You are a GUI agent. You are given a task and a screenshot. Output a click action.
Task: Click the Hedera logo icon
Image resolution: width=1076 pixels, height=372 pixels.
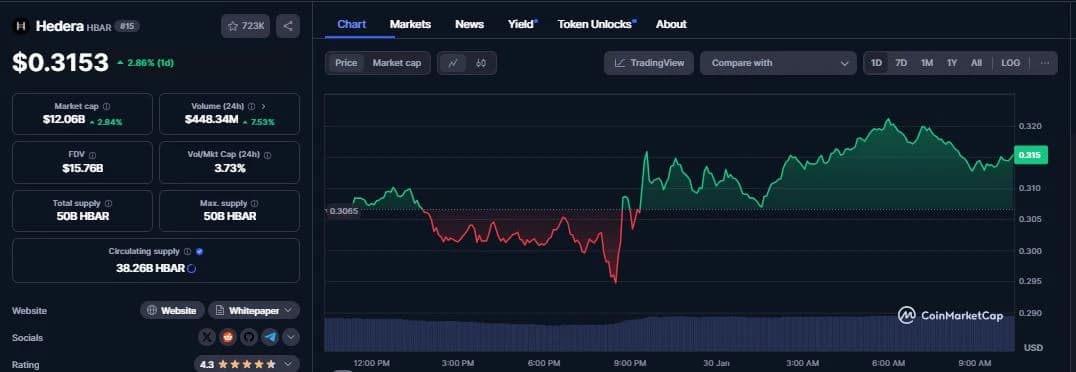21,26
